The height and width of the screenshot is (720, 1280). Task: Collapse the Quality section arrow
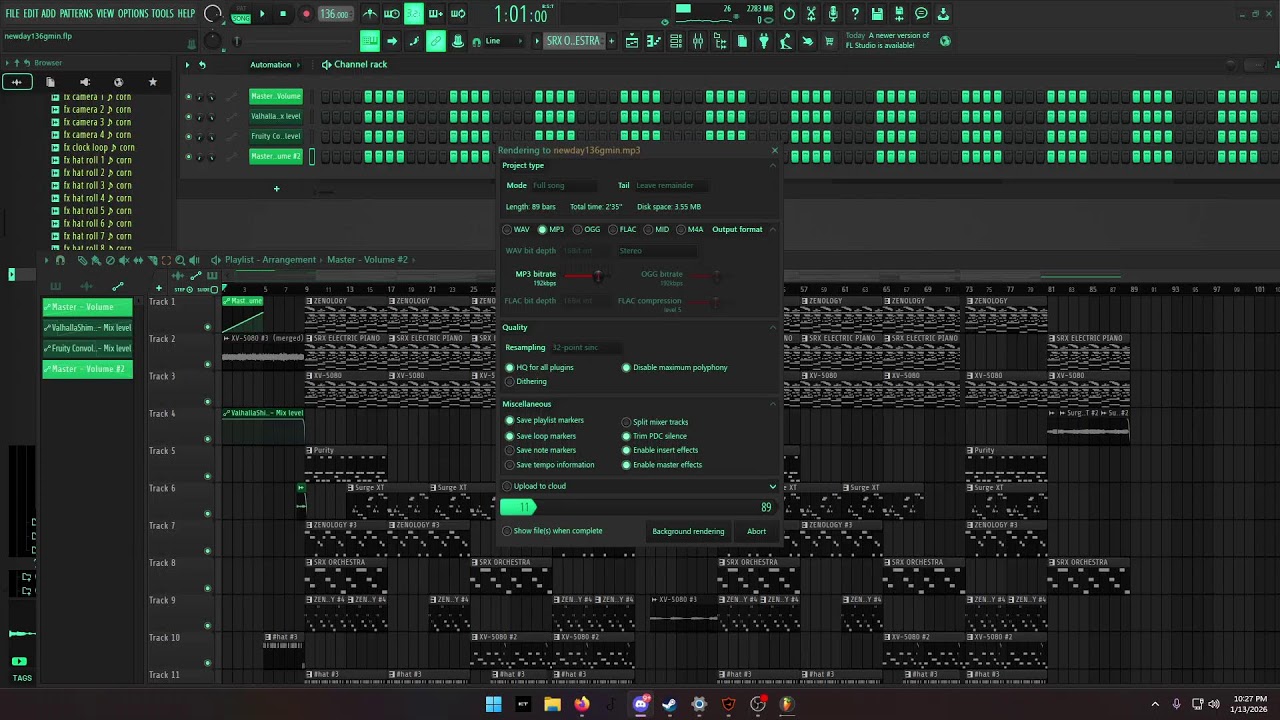point(772,327)
